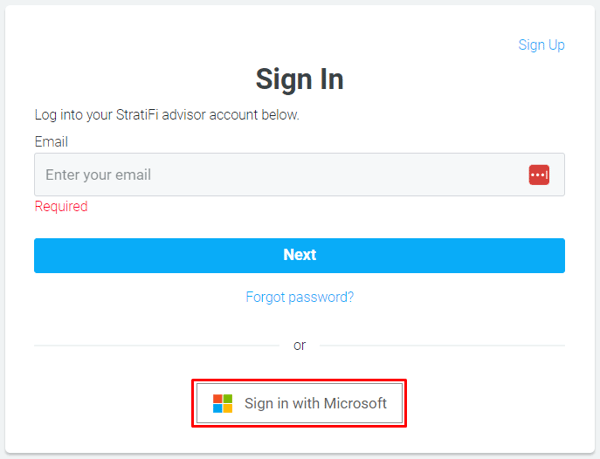Open the Sign Up link
Viewport: 600px width, 459px height.
coord(541,45)
